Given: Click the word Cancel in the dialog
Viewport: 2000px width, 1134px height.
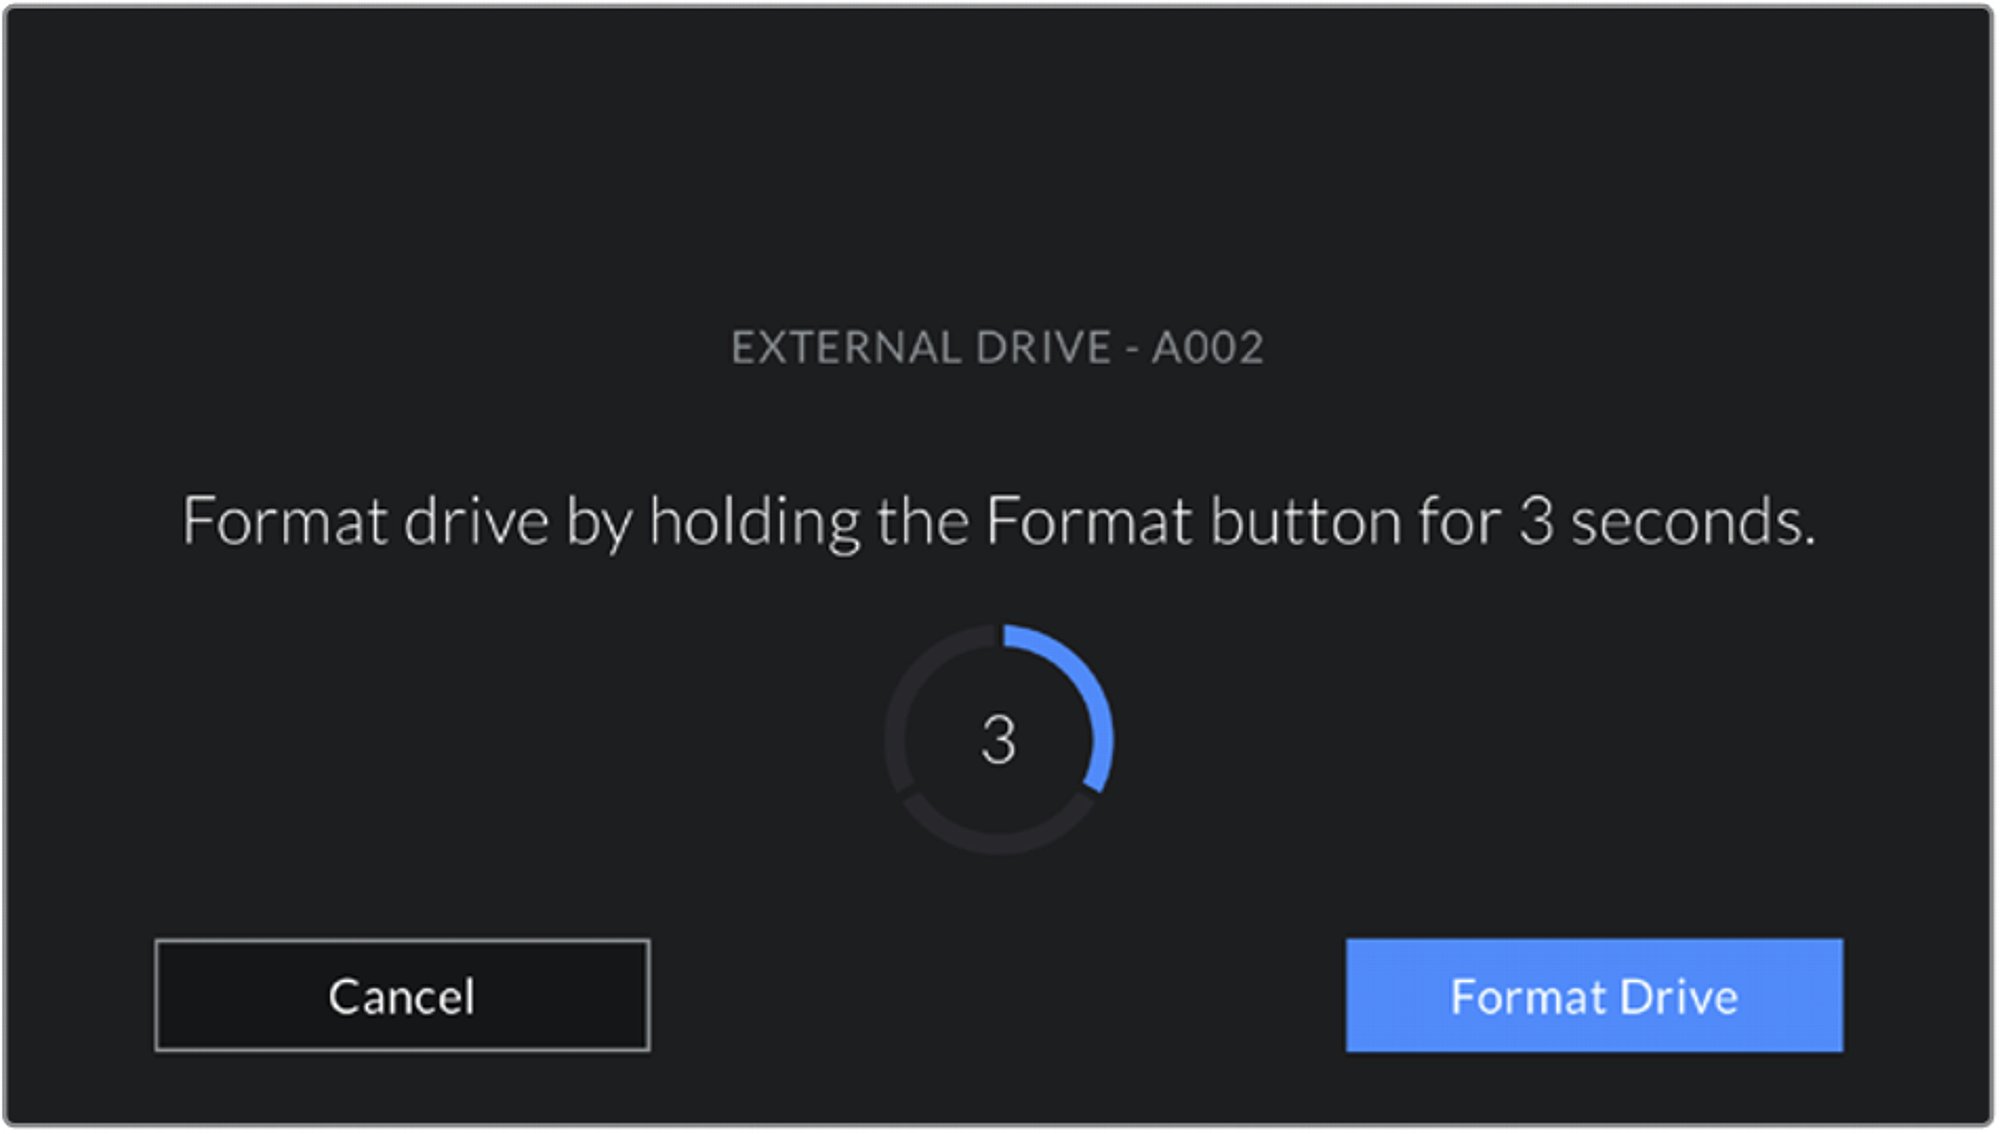Looking at the screenshot, I should point(402,997).
